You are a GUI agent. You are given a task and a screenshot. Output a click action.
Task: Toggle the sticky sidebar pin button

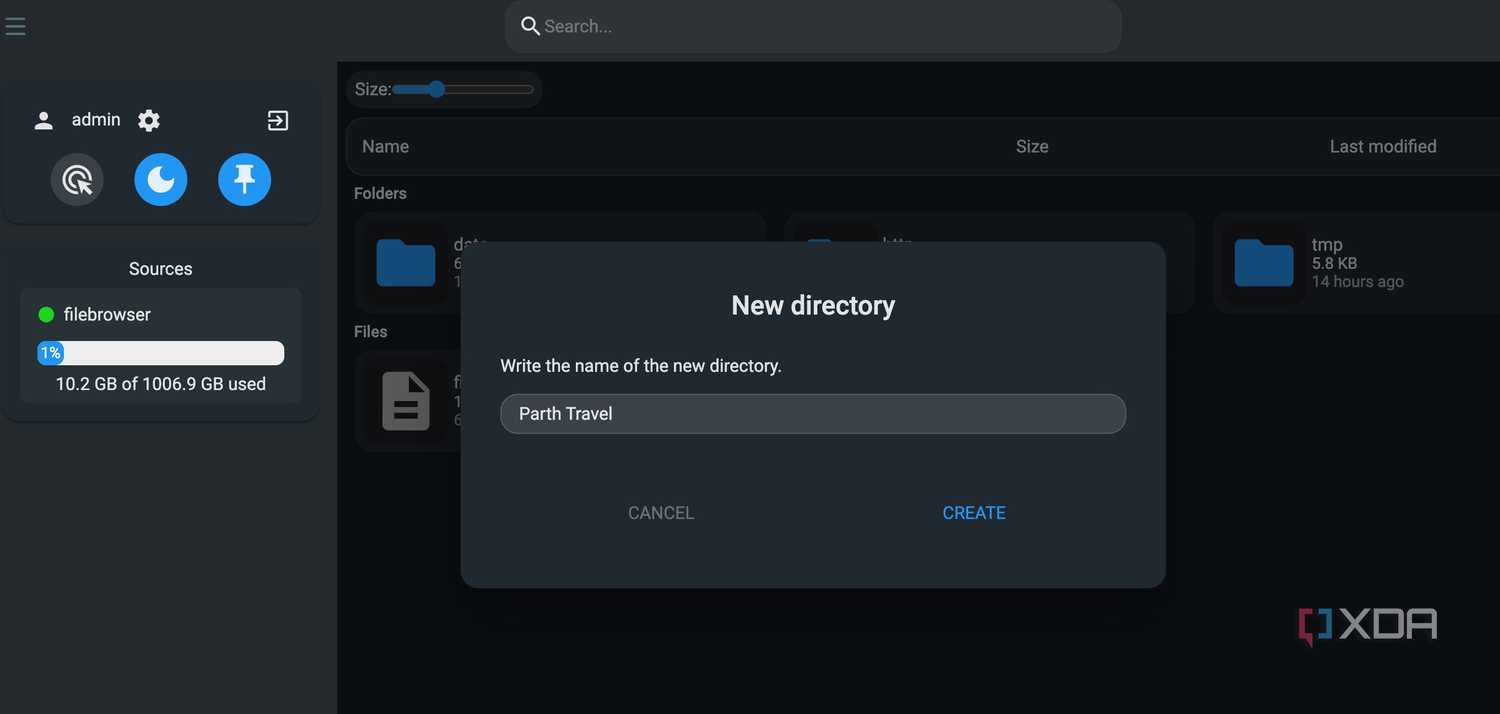click(245, 180)
